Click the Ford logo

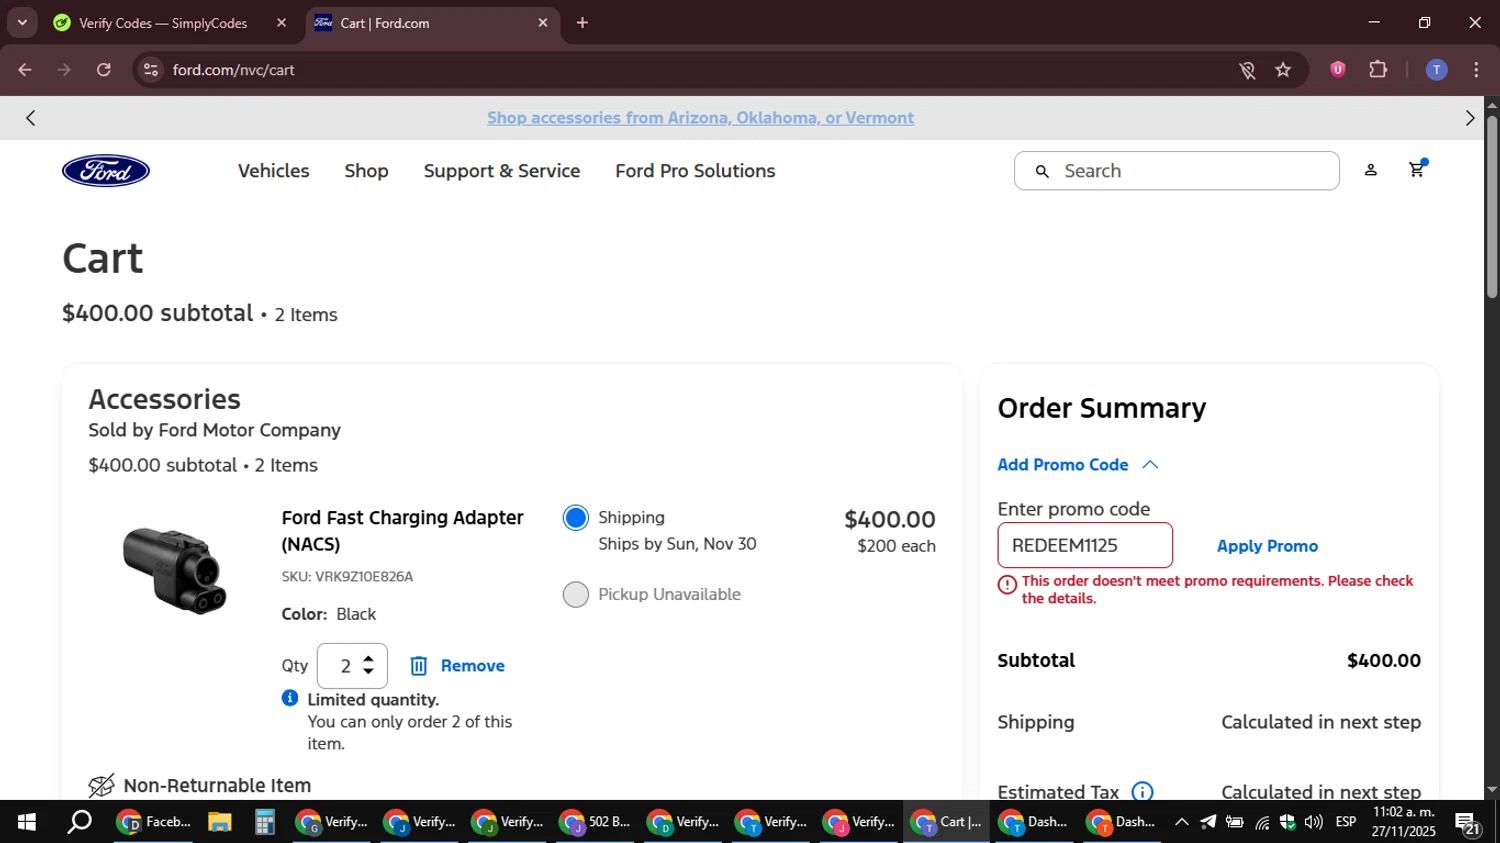[x=106, y=171]
